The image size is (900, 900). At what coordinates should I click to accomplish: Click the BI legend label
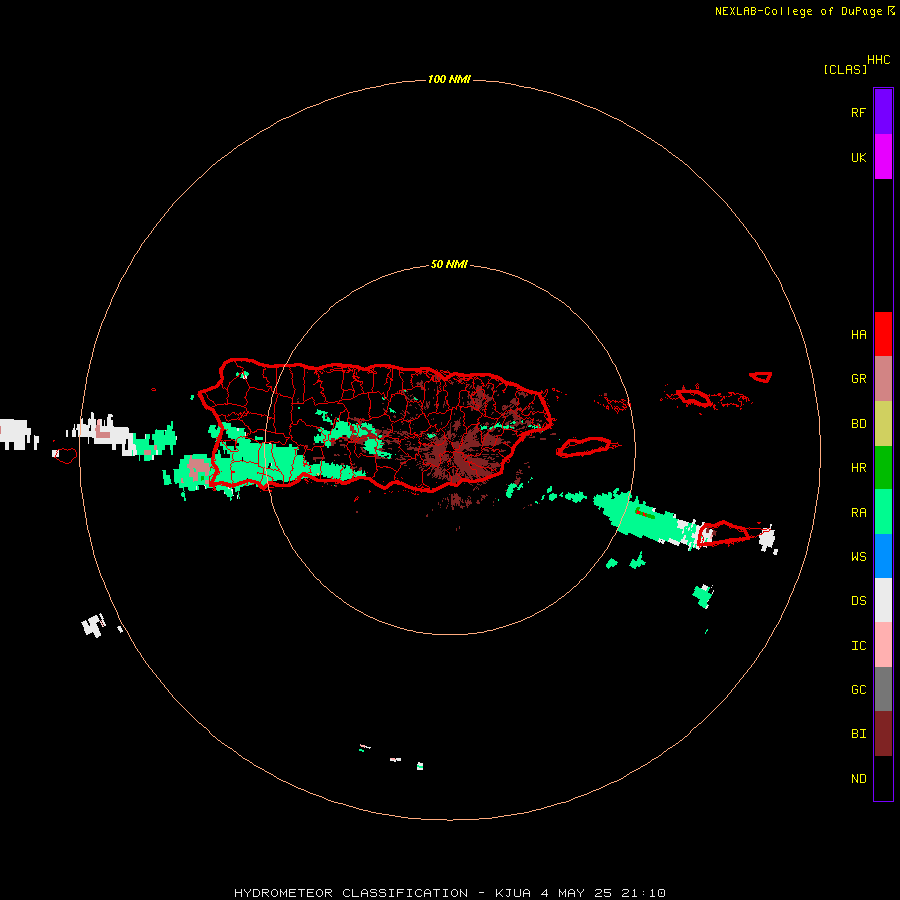[858, 734]
